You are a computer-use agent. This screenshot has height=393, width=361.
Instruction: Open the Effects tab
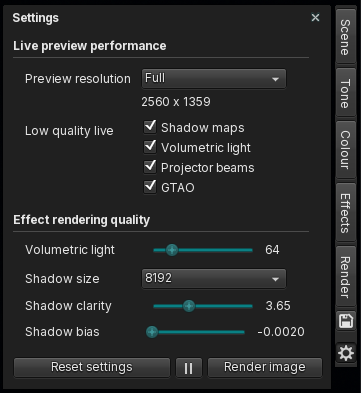(346, 213)
